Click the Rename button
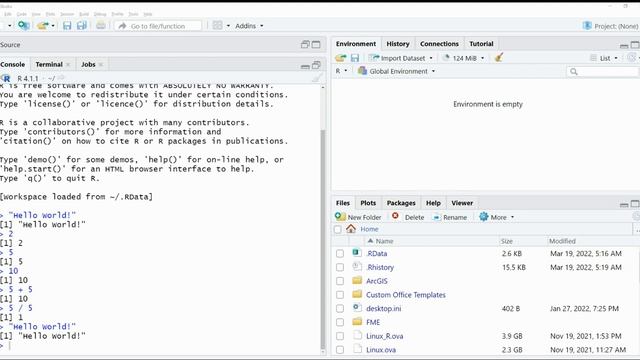The width and height of the screenshot is (640, 360). click(x=450, y=217)
